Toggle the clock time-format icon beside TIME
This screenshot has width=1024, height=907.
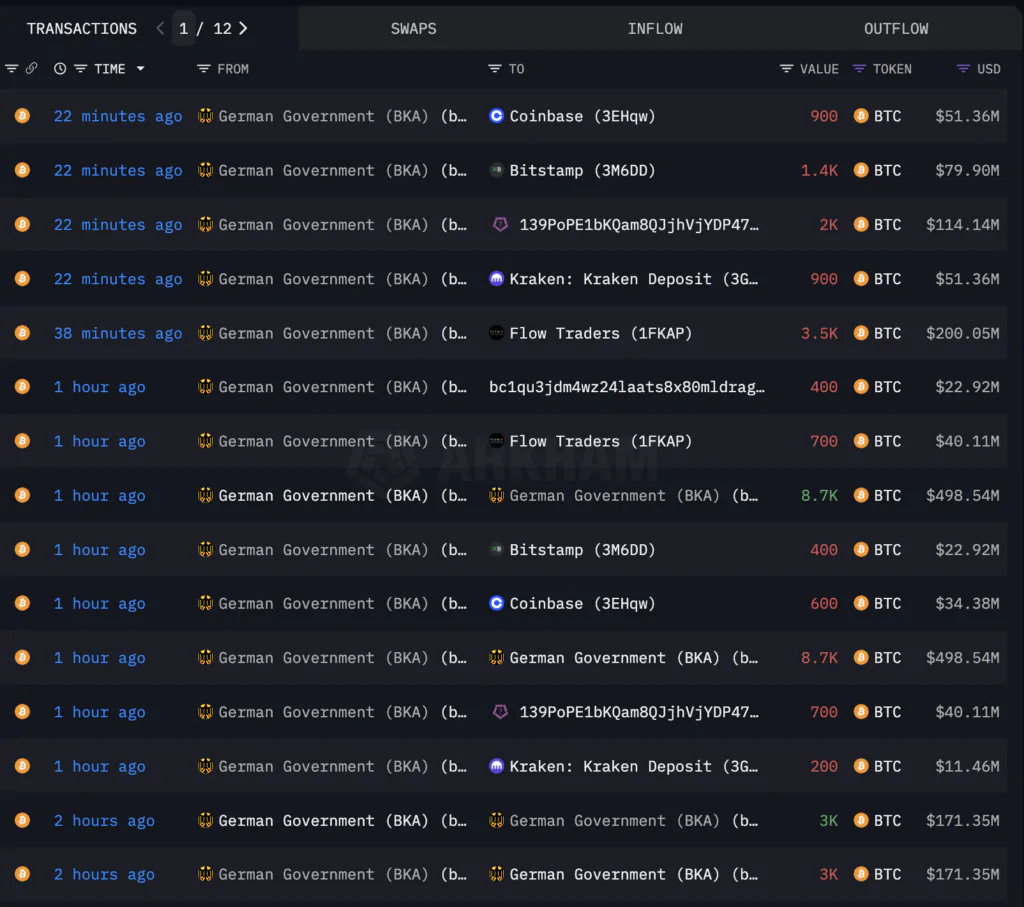pyautogui.click(x=60, y=69)
